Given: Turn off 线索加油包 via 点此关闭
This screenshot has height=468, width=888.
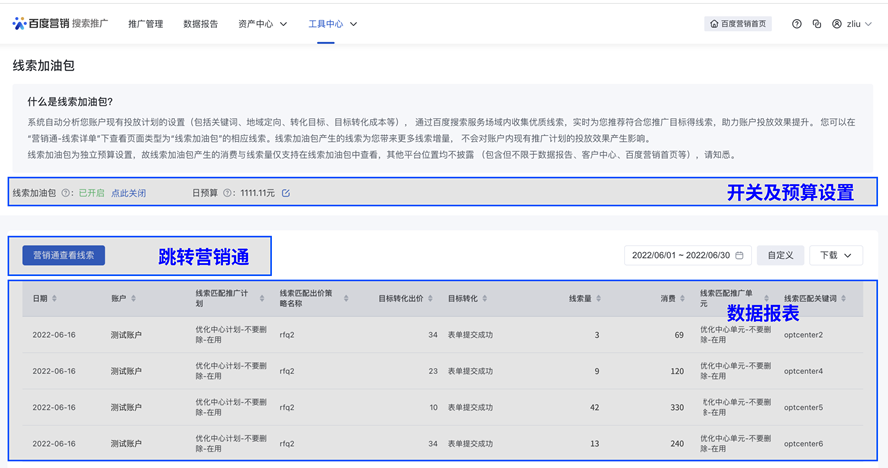Looking at the screenshot, I should click(x=128, y=193).
